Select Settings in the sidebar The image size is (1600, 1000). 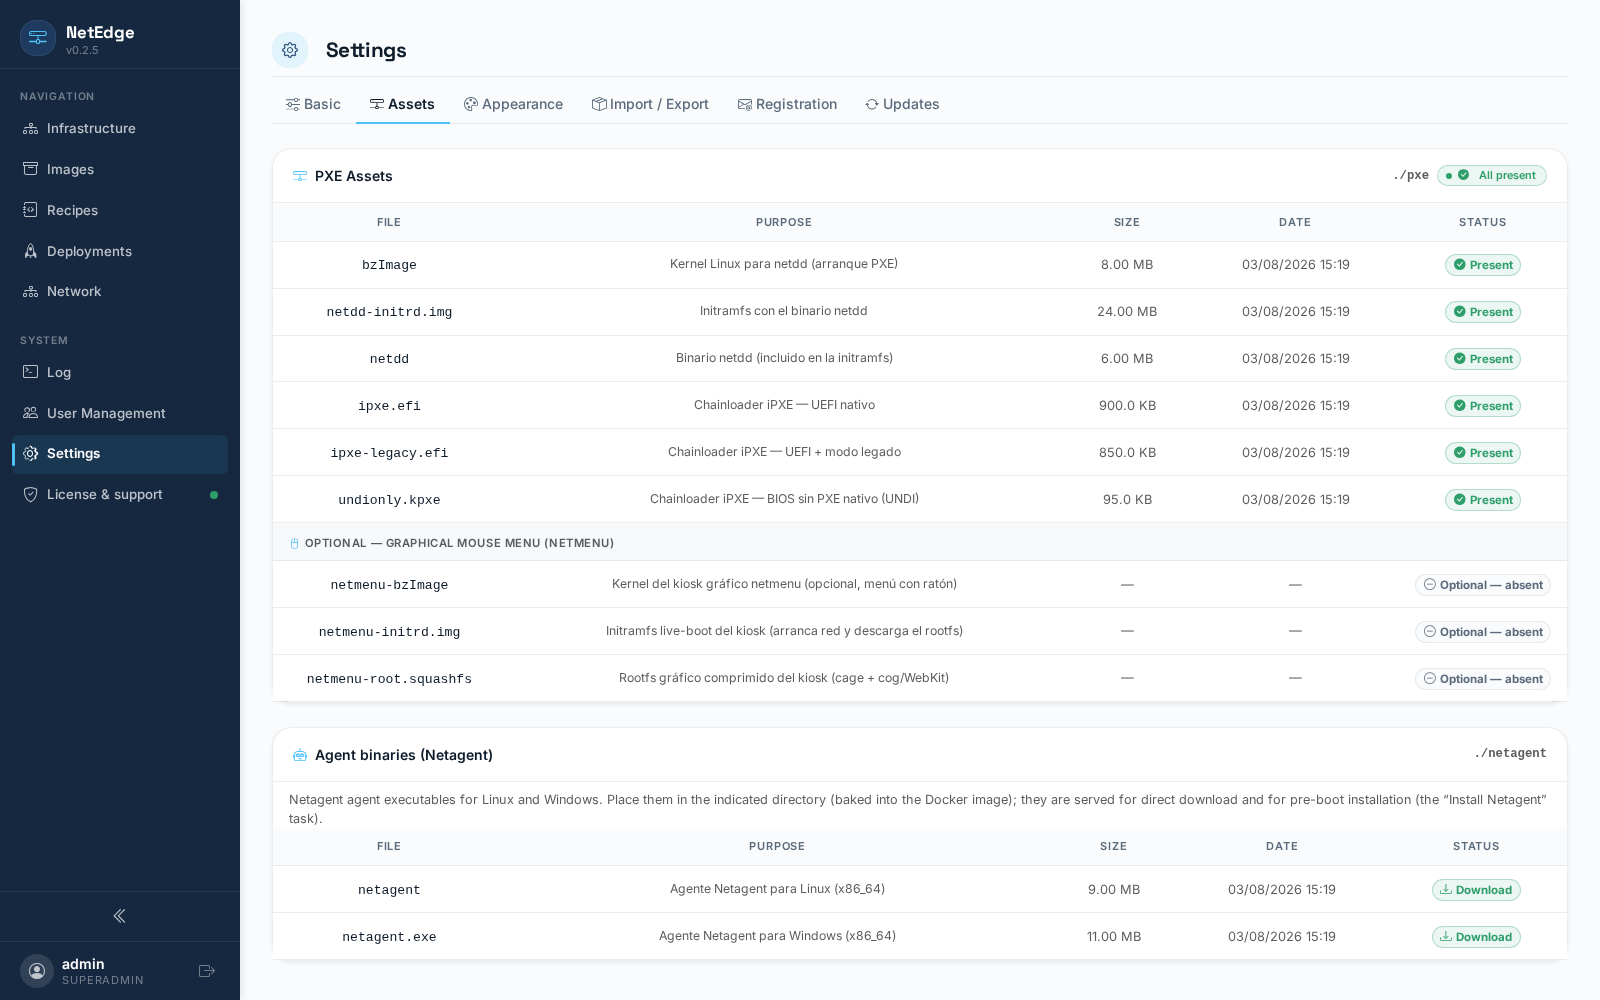tap(120, 454)
